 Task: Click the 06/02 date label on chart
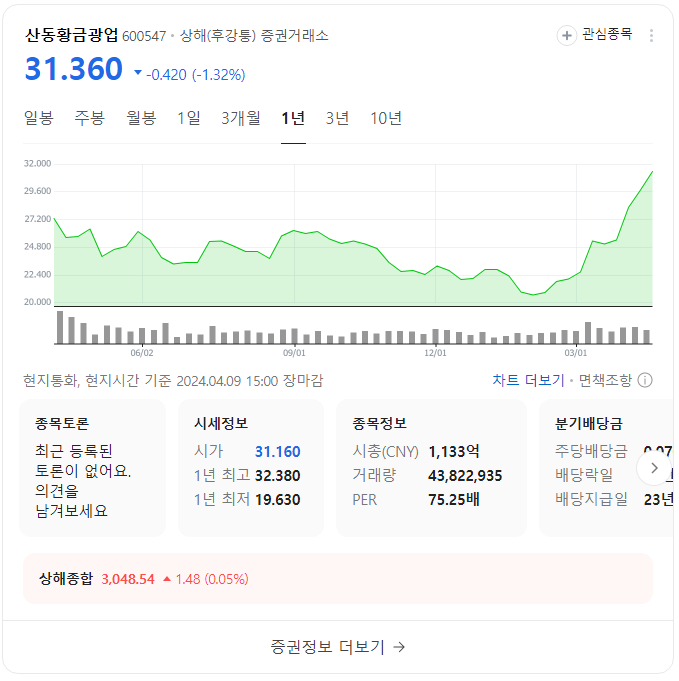tap(142, 353)
